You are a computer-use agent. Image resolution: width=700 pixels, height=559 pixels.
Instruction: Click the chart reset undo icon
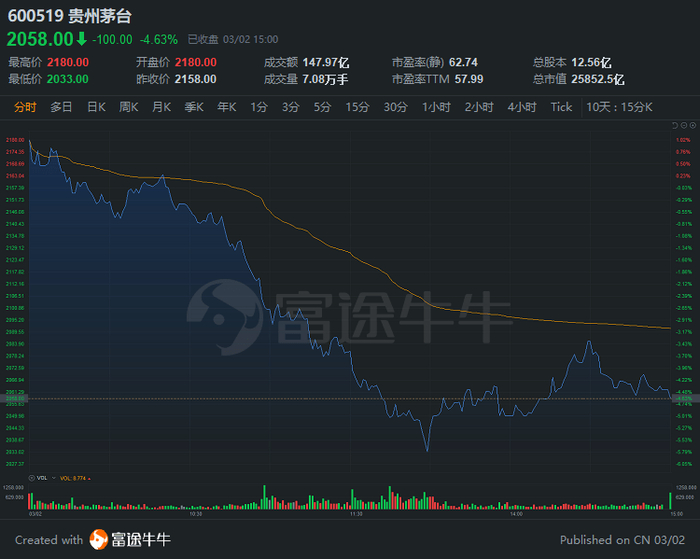tap(675, 125)
